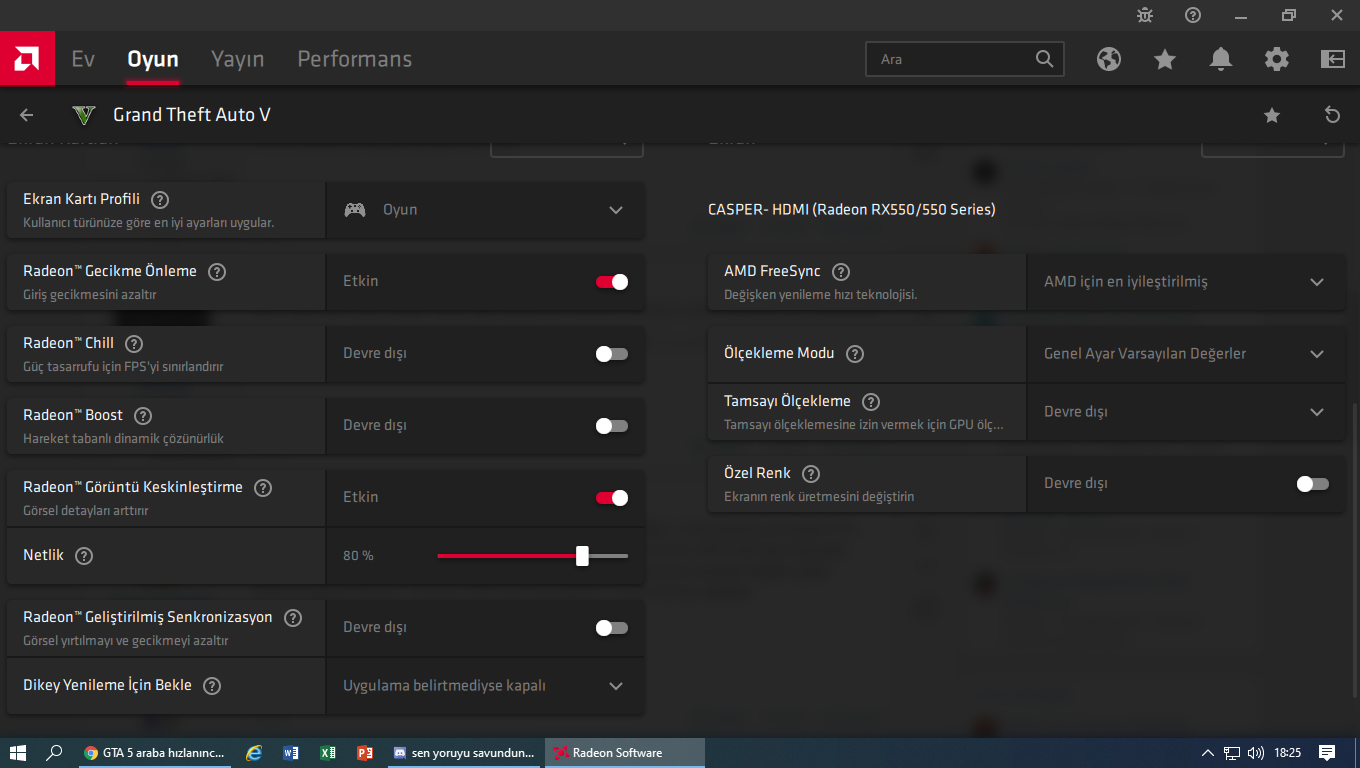
Task: Disable Radeon Görüntü Keskinleştirme toggle
Action: [x=612, y=497]
